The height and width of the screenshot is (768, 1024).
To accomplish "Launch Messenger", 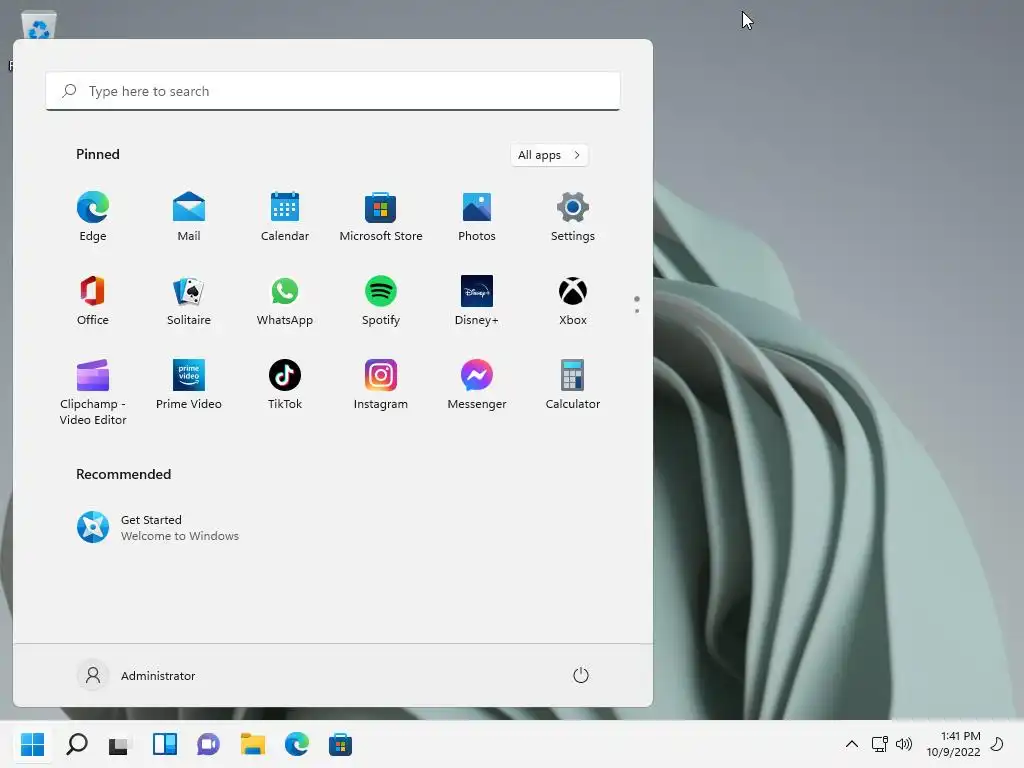I will [x=477, y=385].
